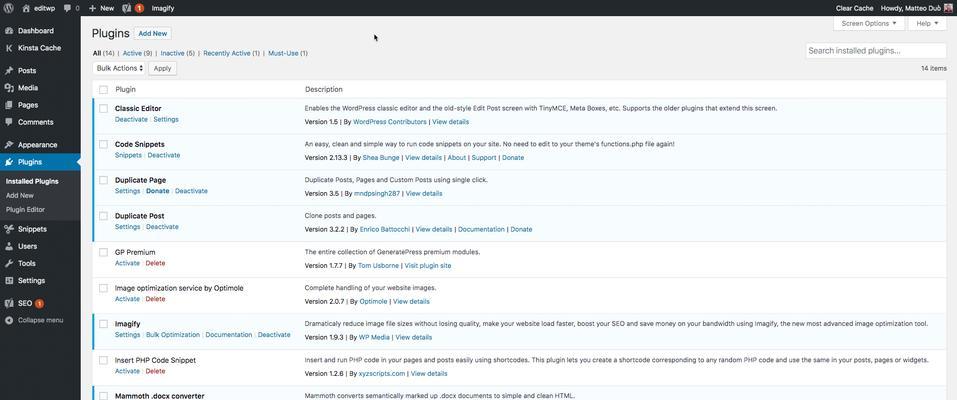Open Installed Plugins submenu item
Image resolution: width=957 pixels, height=400 pixels.
coord(32,181)
